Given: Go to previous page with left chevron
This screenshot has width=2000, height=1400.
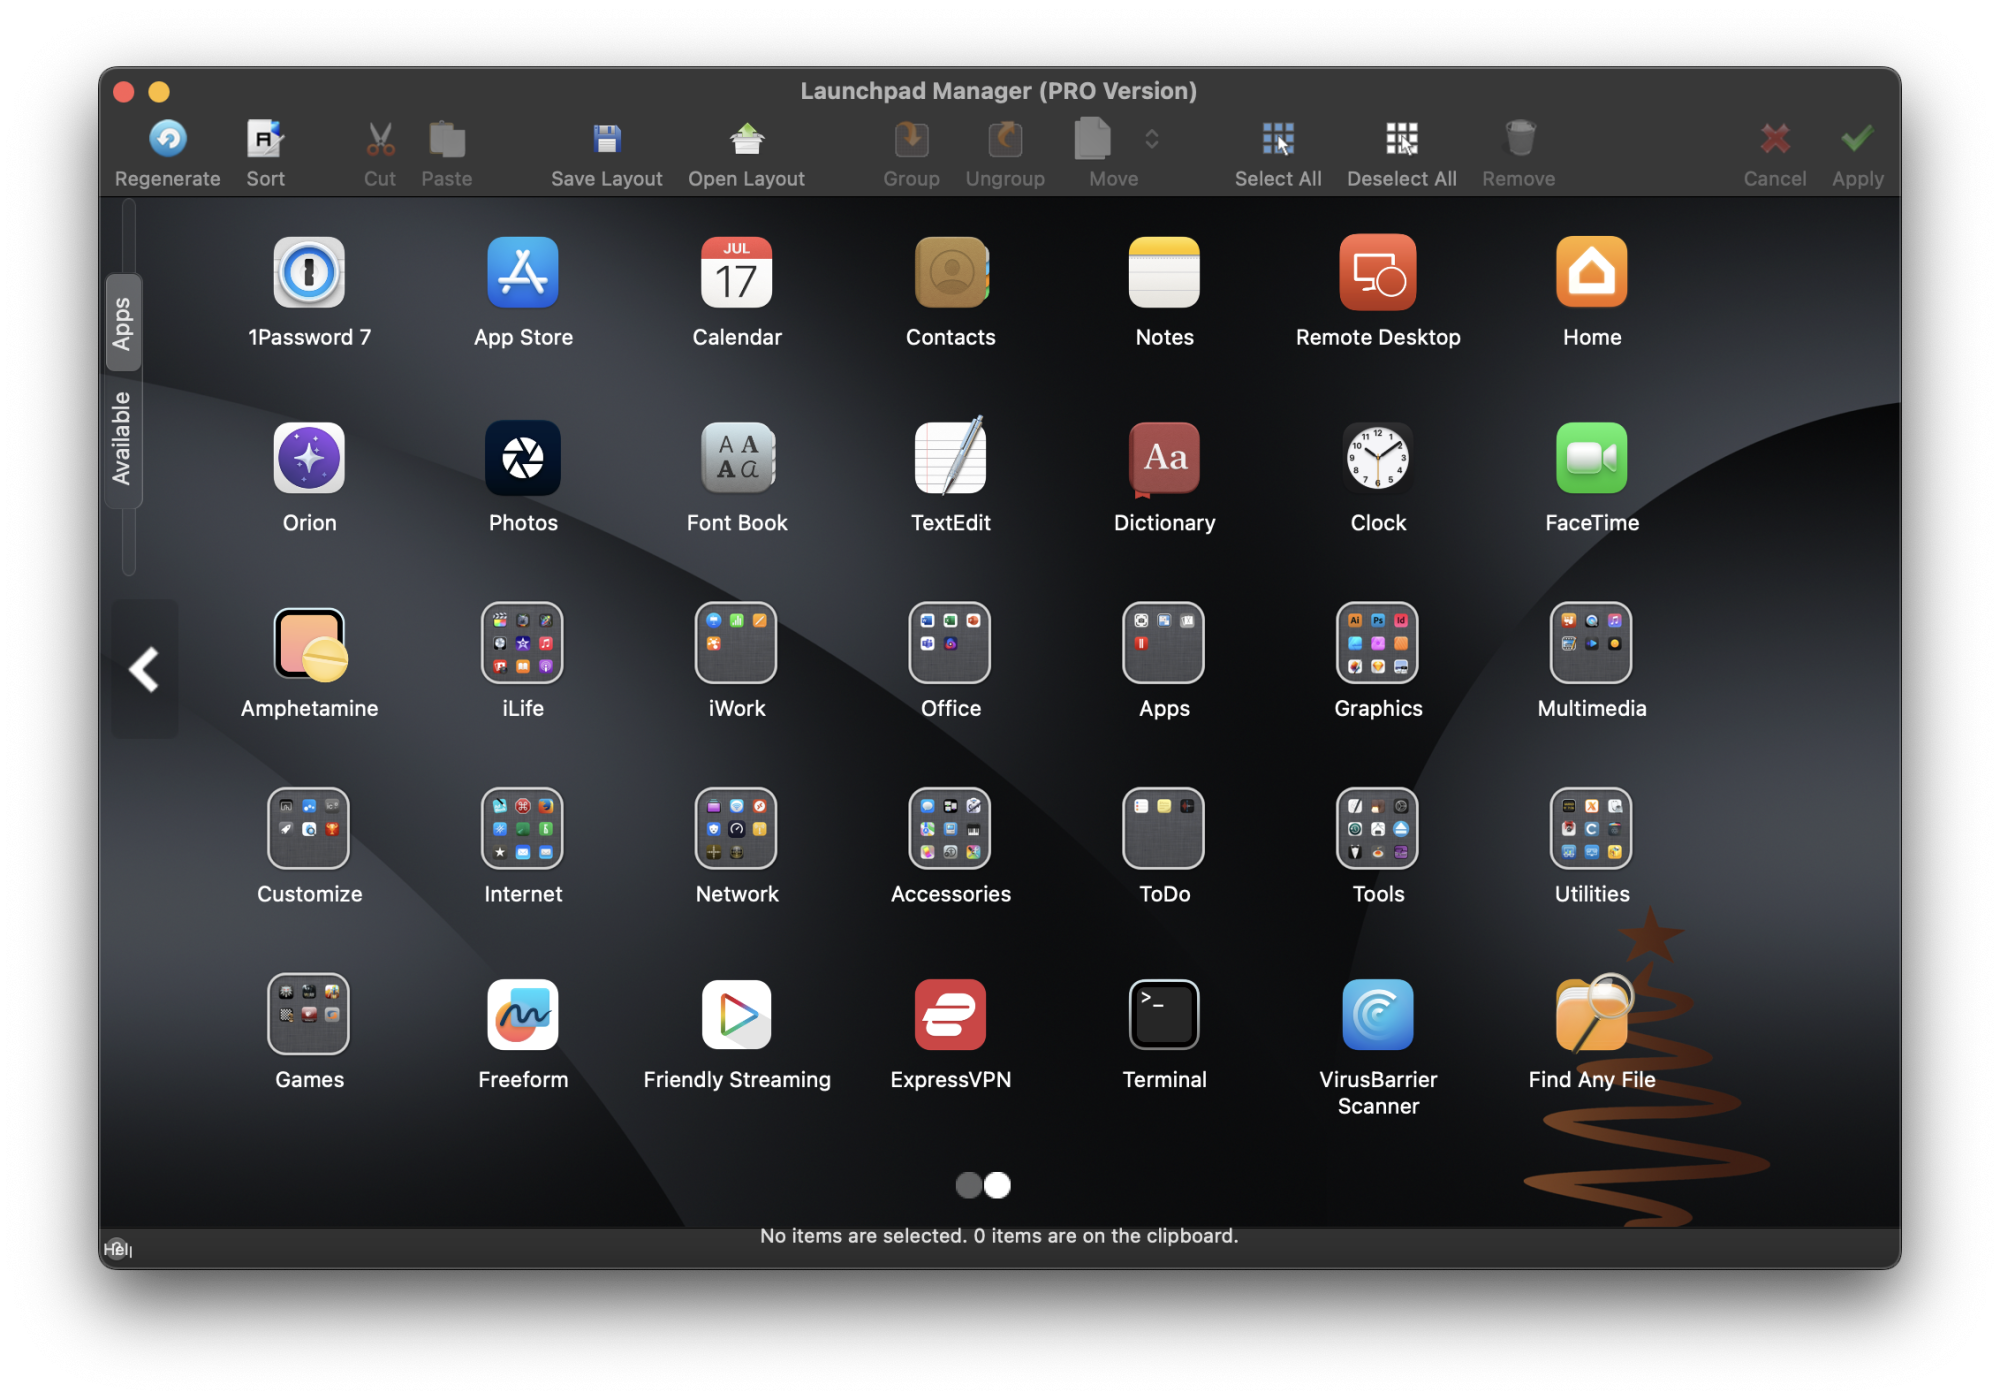Looking at the screenshot, I should 145,669.
